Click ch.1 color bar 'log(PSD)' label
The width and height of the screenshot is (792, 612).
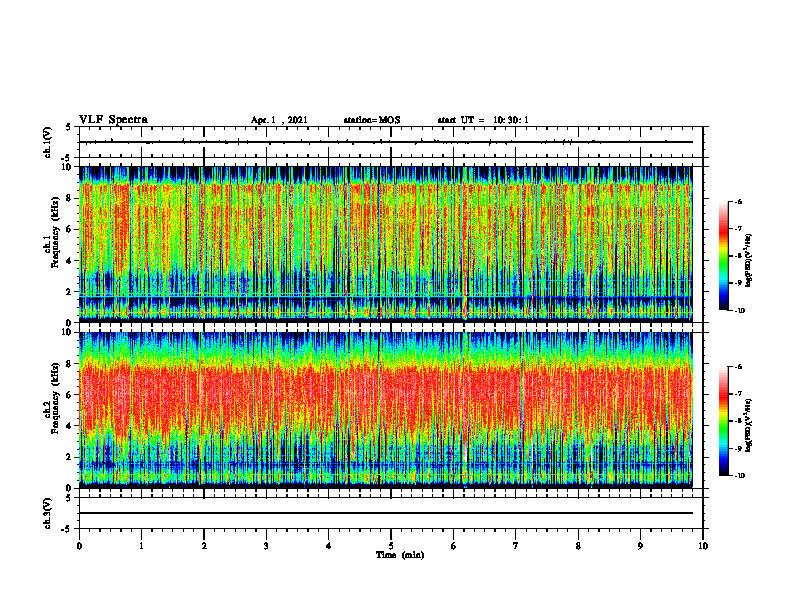coord(749,261)
